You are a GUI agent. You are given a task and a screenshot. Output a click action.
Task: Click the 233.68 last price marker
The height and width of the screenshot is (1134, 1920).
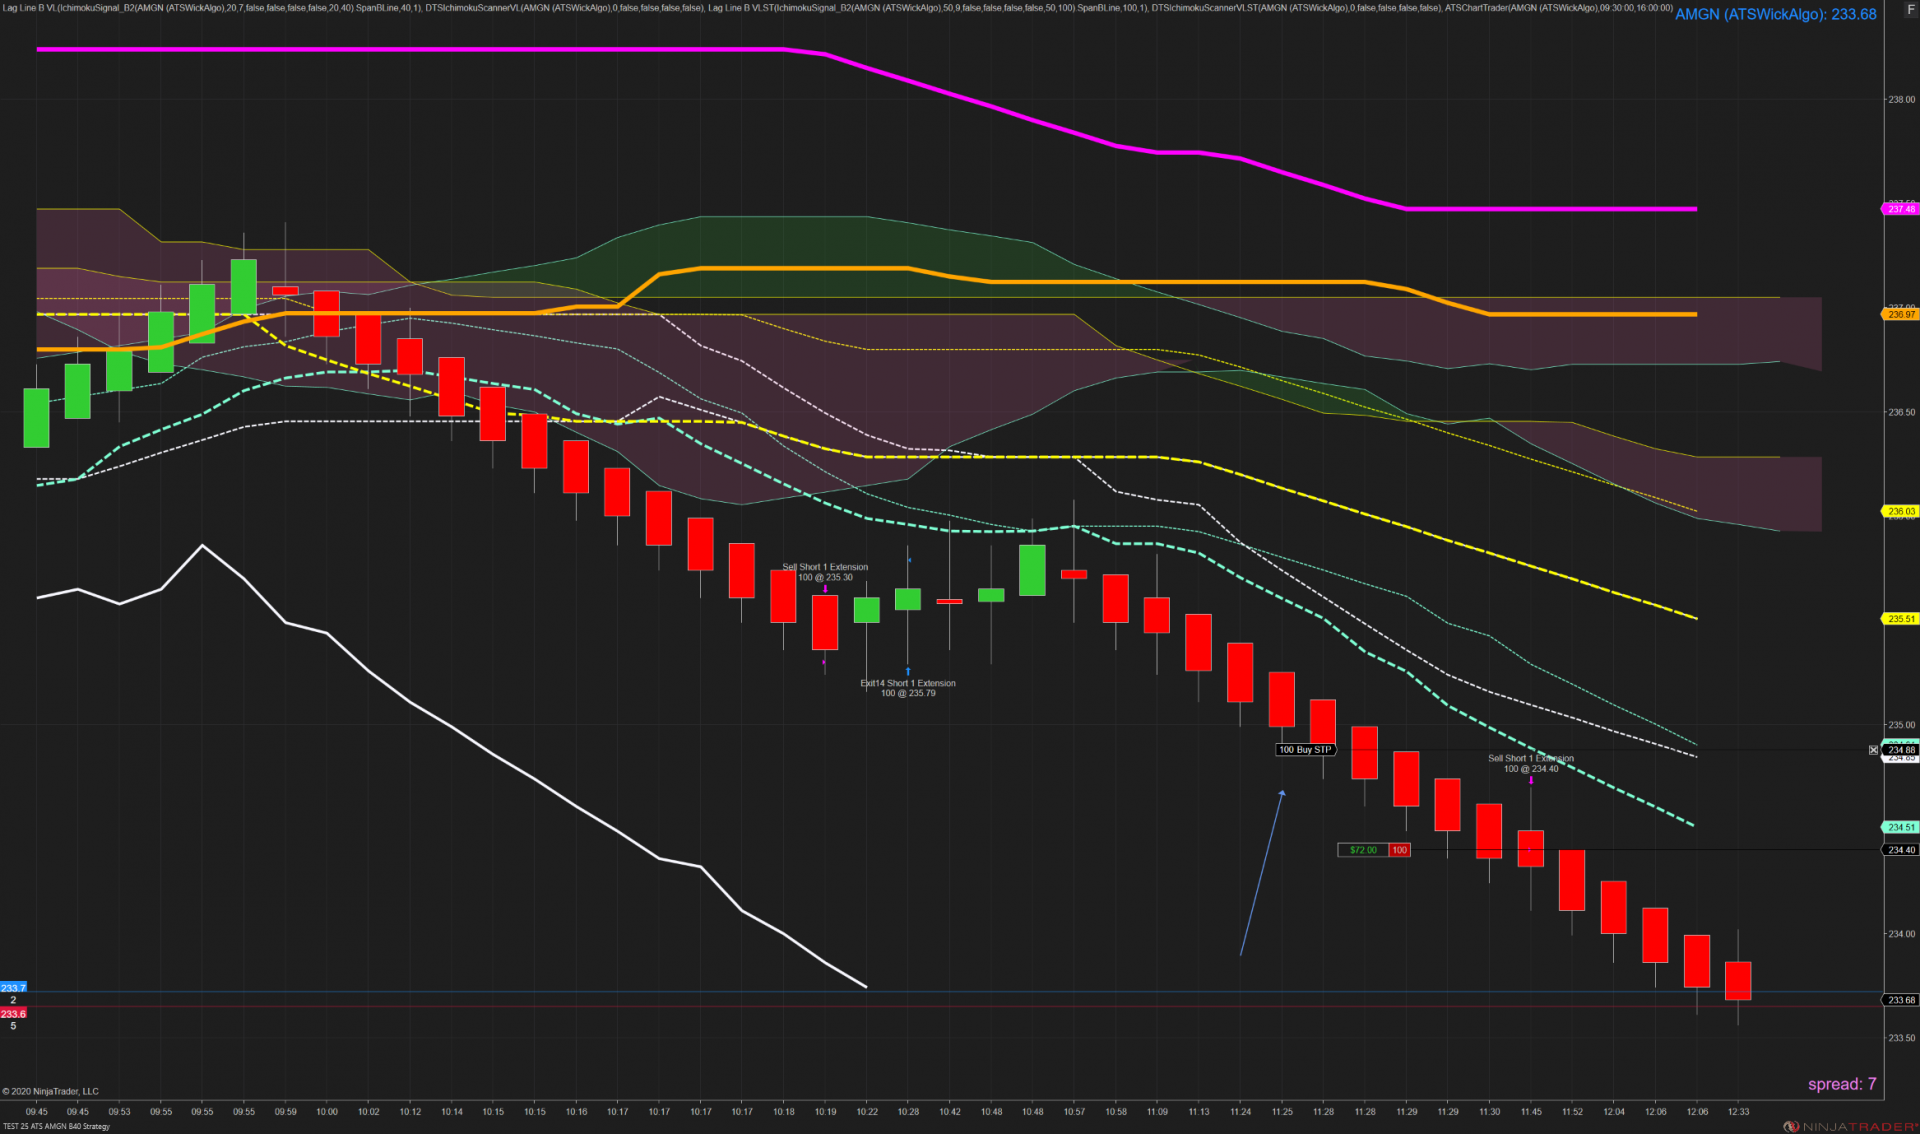1901,1000
